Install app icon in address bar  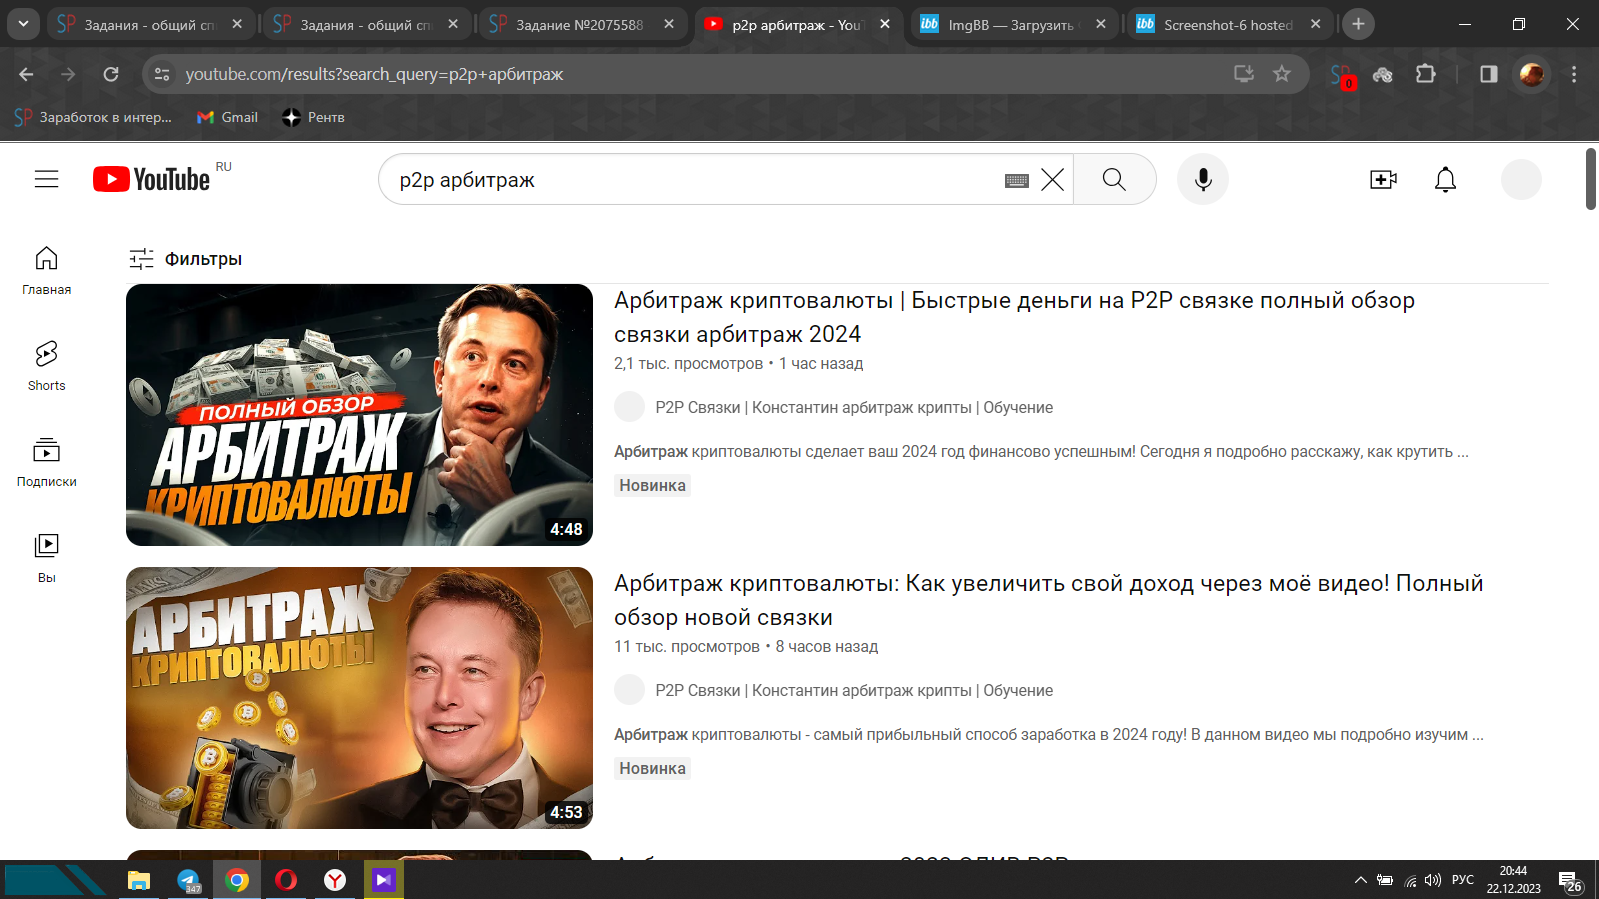coord(1243,73)
